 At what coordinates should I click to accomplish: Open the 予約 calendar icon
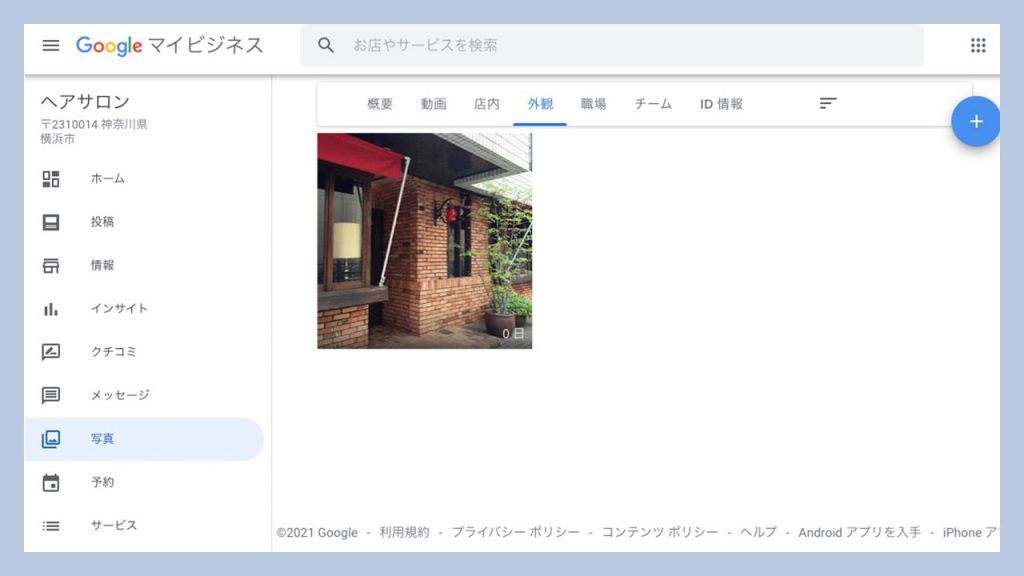51,482
